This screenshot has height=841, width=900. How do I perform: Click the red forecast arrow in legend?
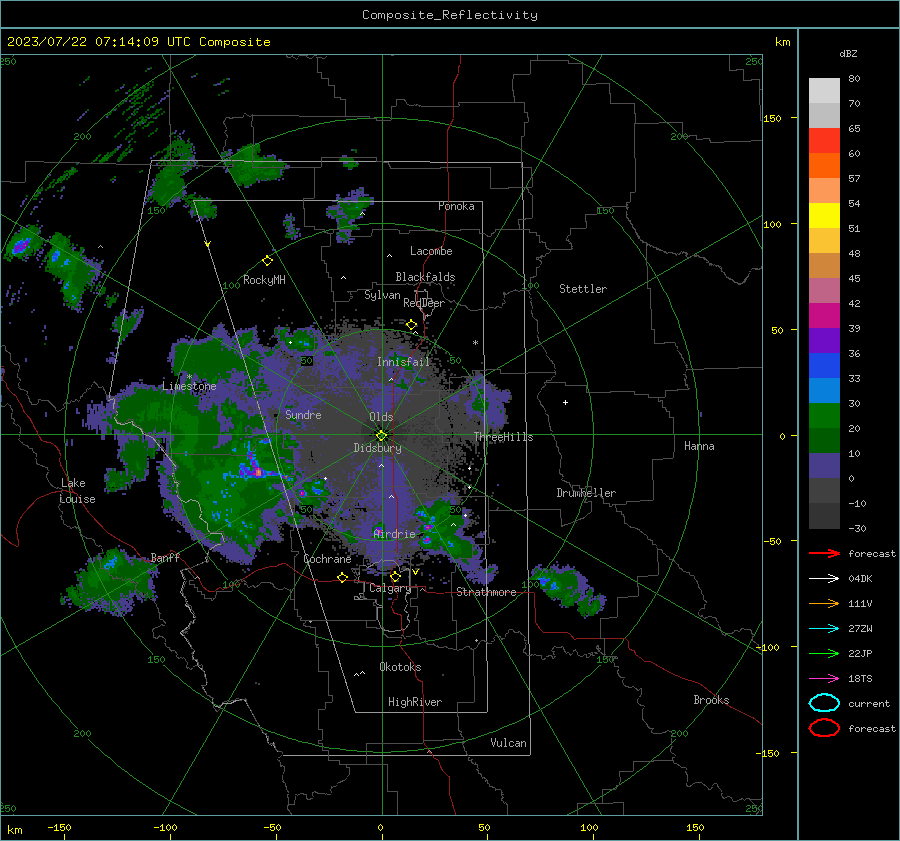[824, 553]
